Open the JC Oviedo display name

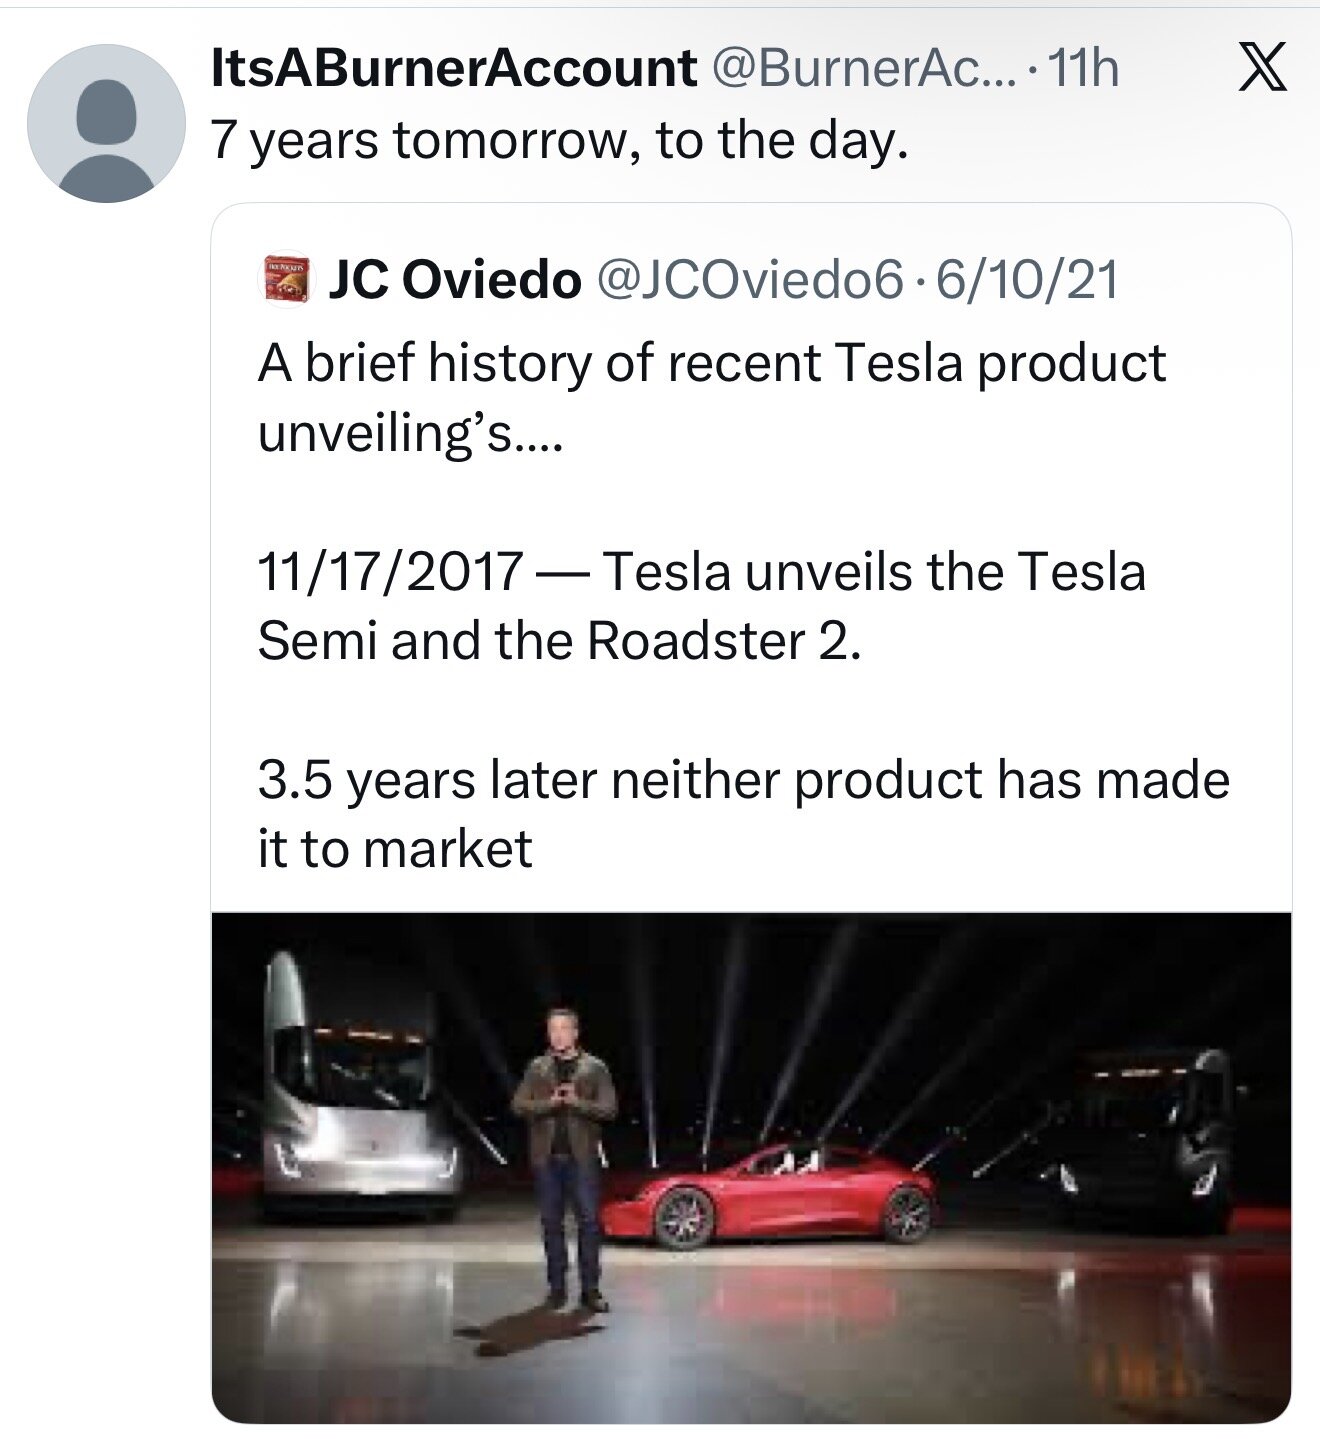[x=455, y=280]
